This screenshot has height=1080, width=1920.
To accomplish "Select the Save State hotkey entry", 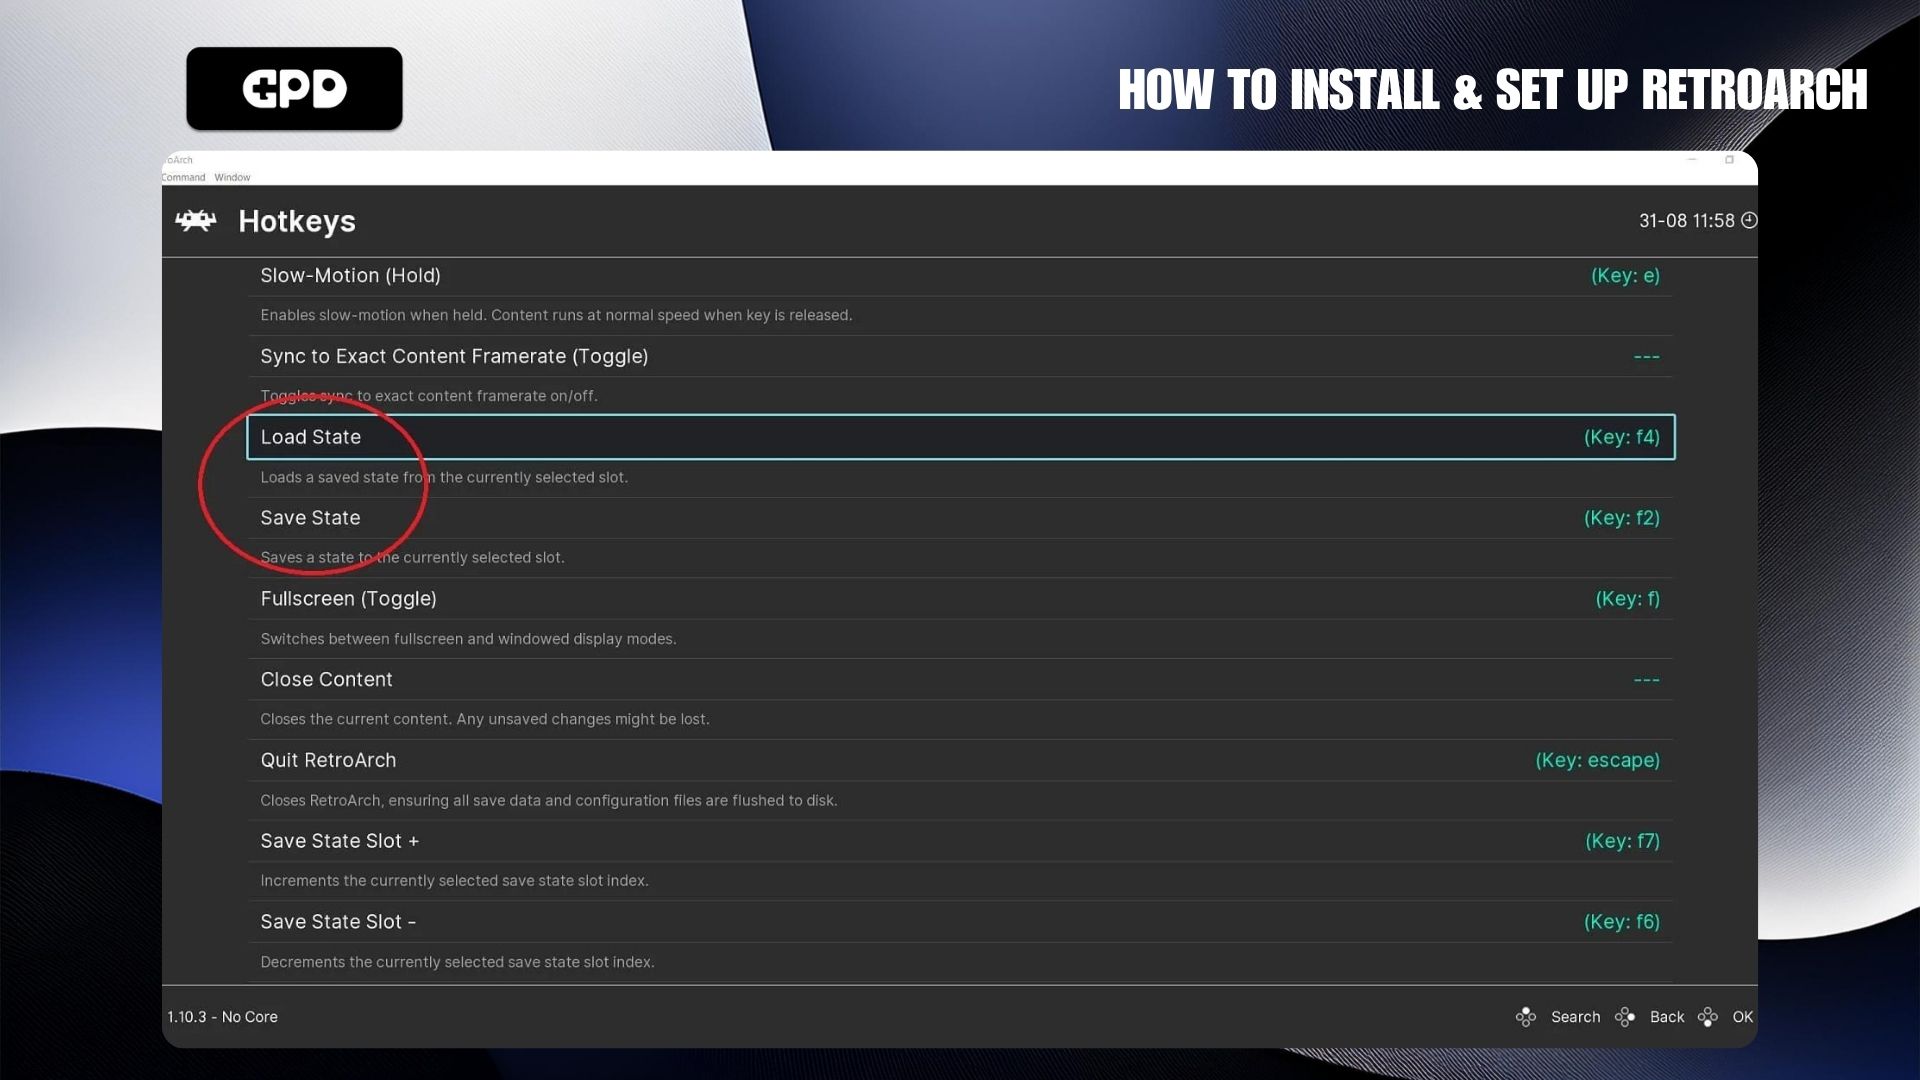I will coord(311,518).
